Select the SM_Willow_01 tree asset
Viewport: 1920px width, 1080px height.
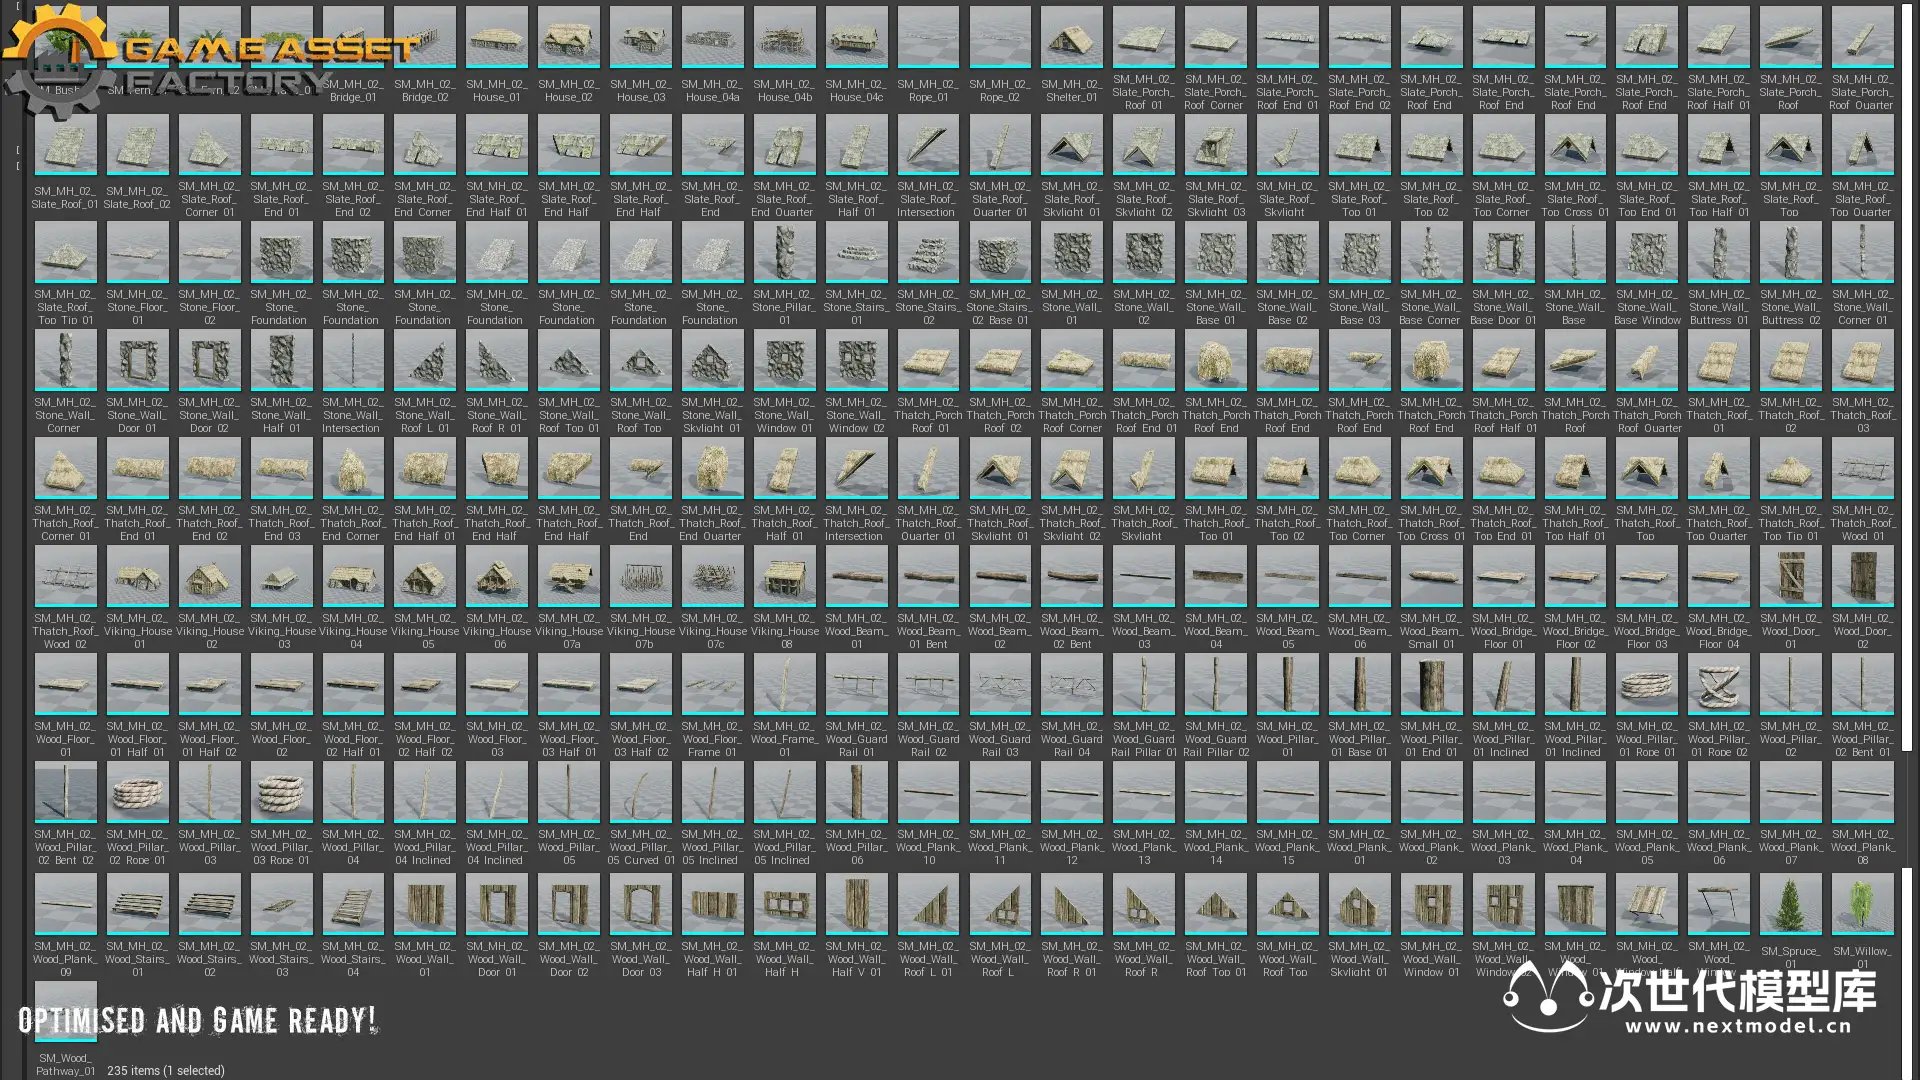point(1862,904)
